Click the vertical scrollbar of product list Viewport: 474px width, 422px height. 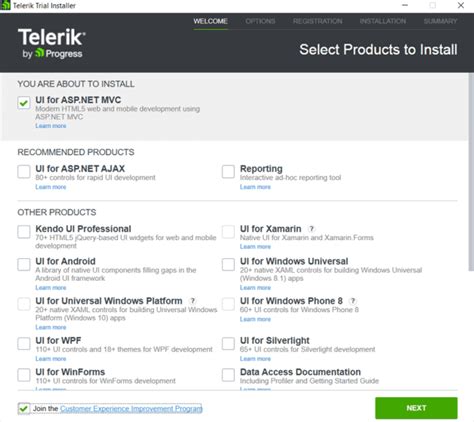pyautogui.click(x=471, y=172)
